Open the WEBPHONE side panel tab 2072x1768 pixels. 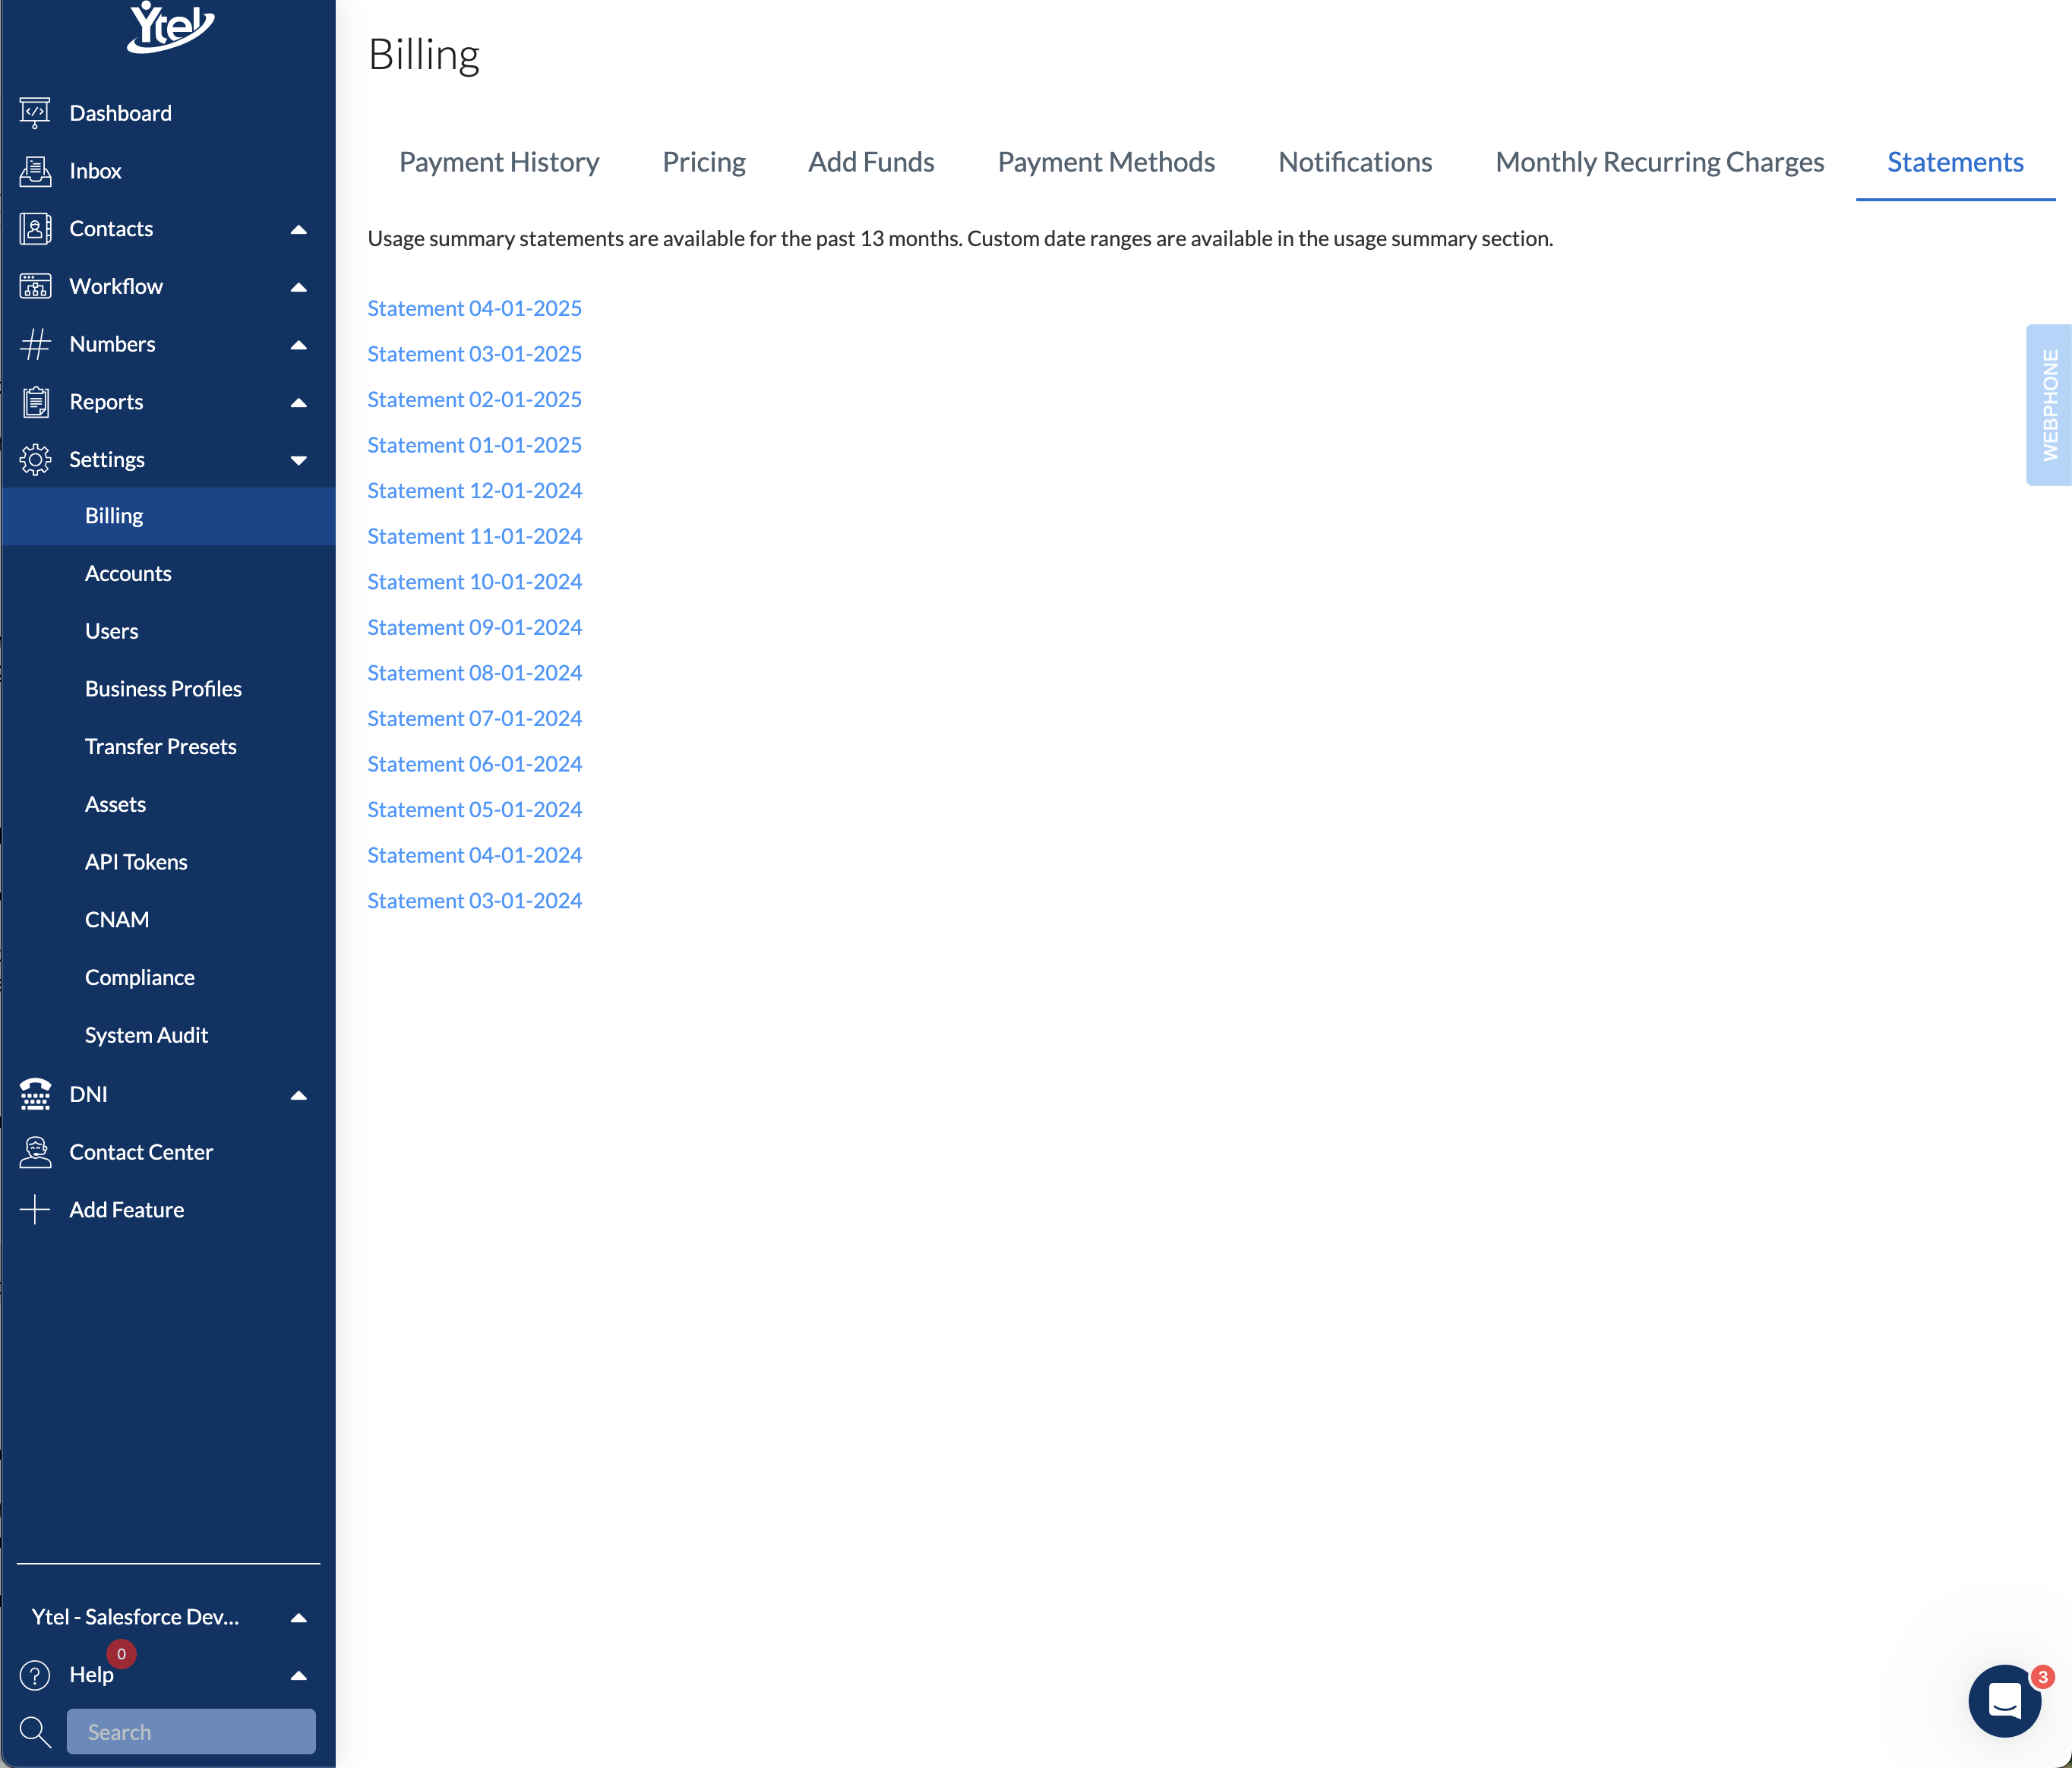click(x=2049, y=405)
